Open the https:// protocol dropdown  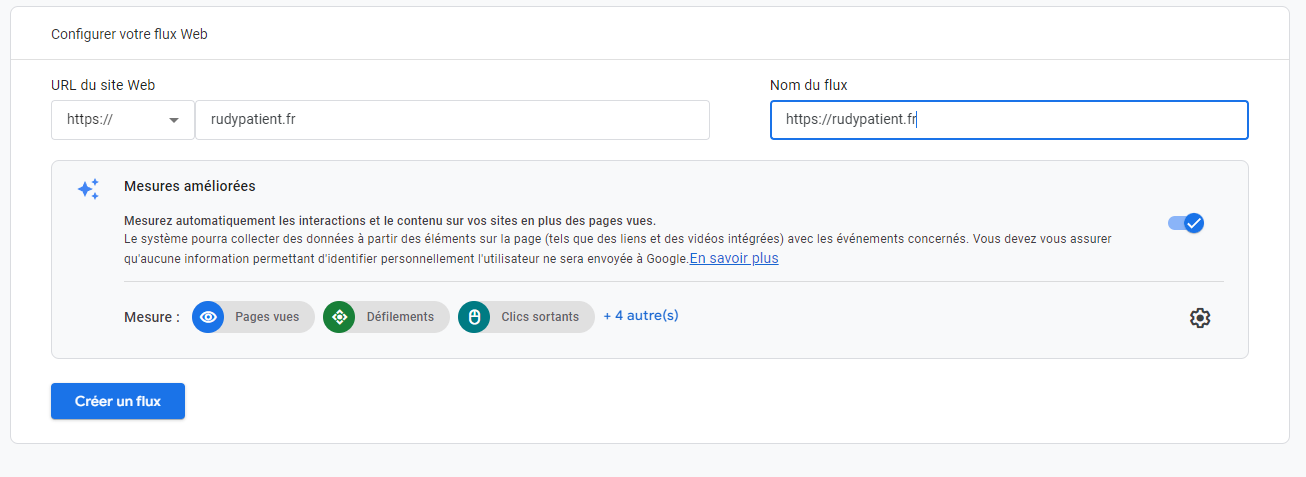pos(122,120)
